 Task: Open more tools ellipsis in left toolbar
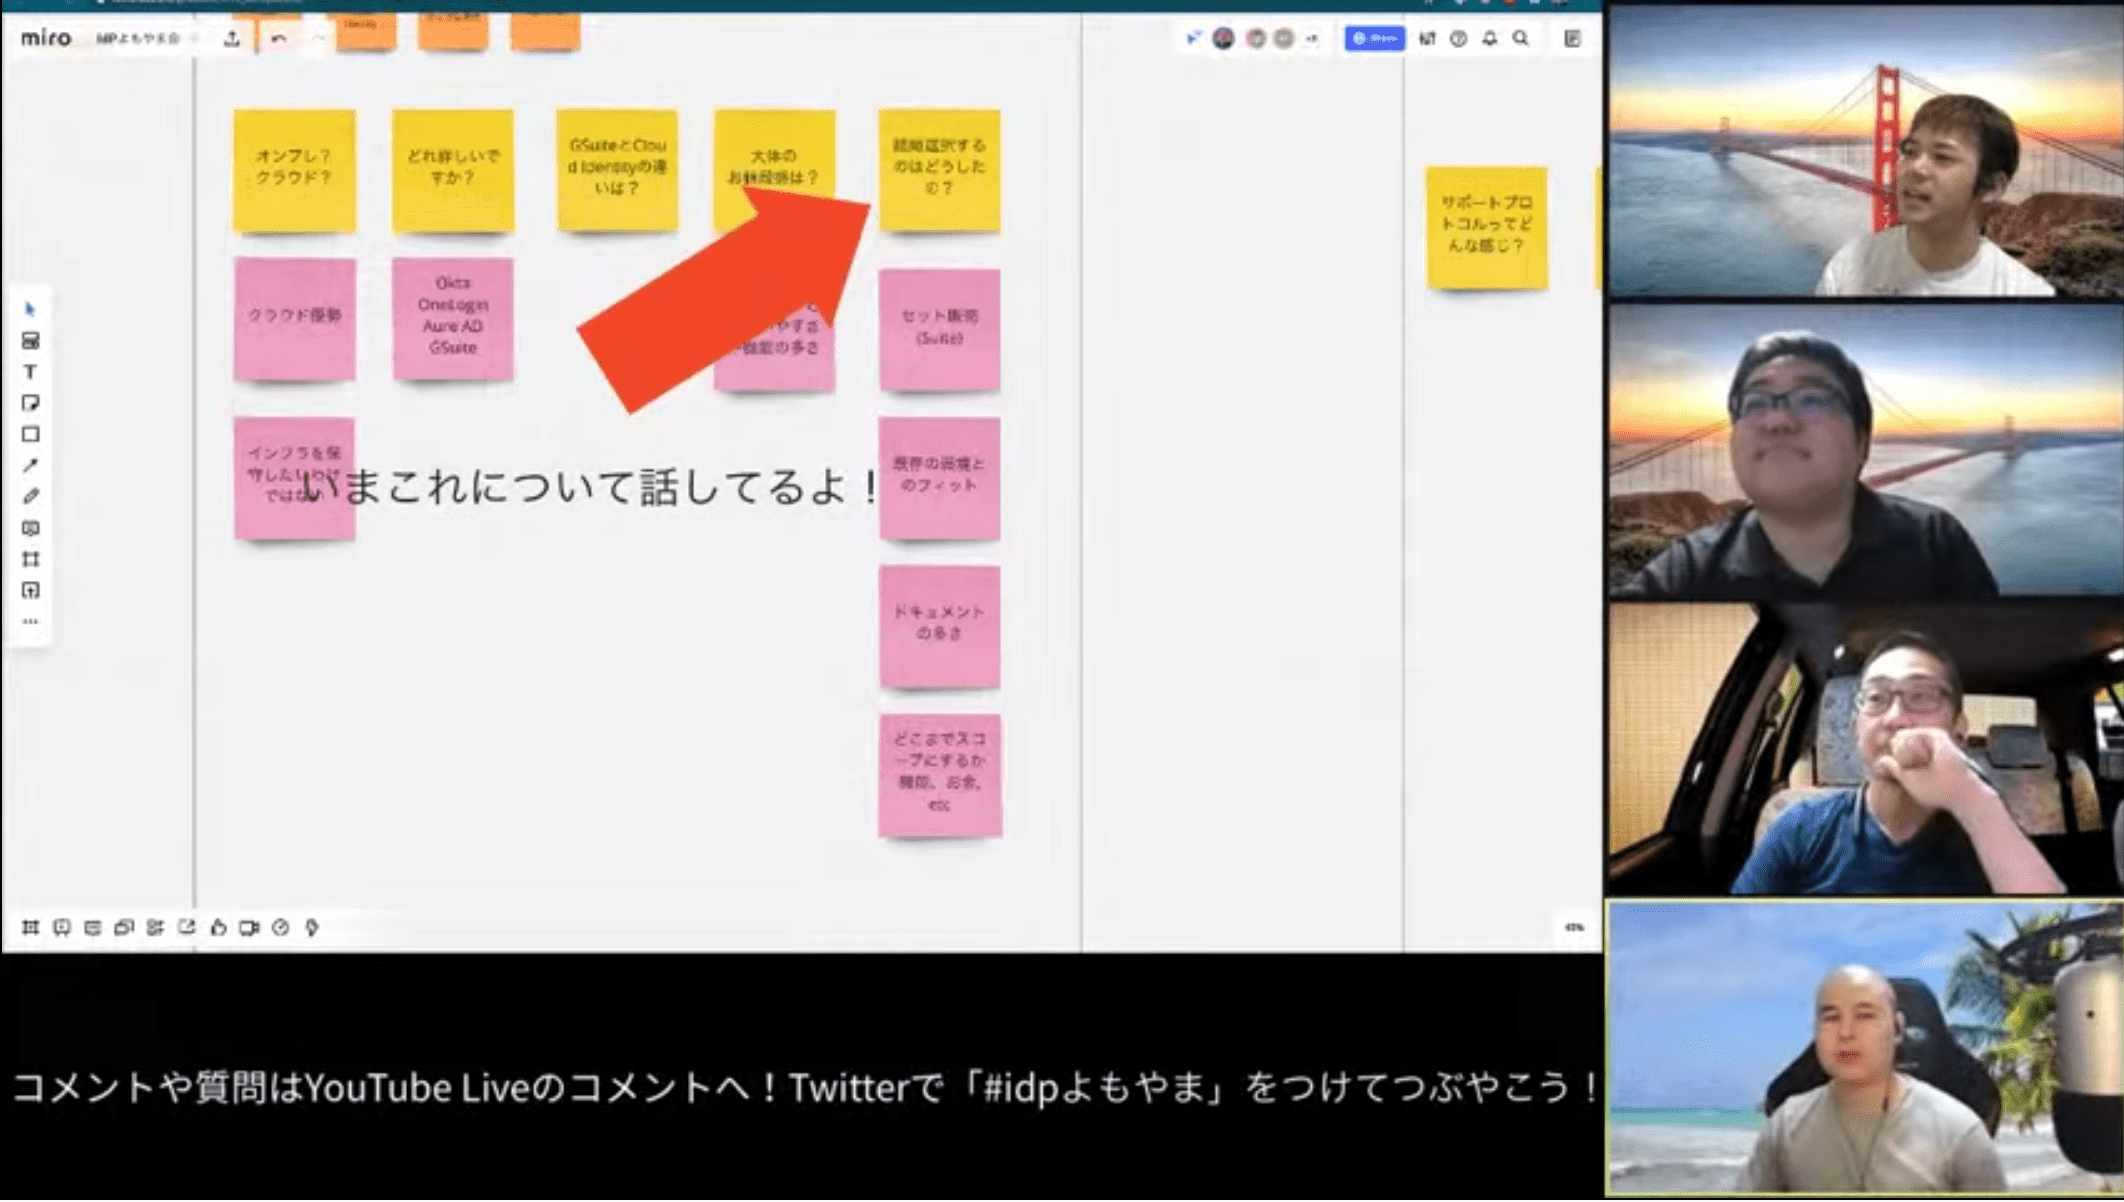tap(30, 621)
